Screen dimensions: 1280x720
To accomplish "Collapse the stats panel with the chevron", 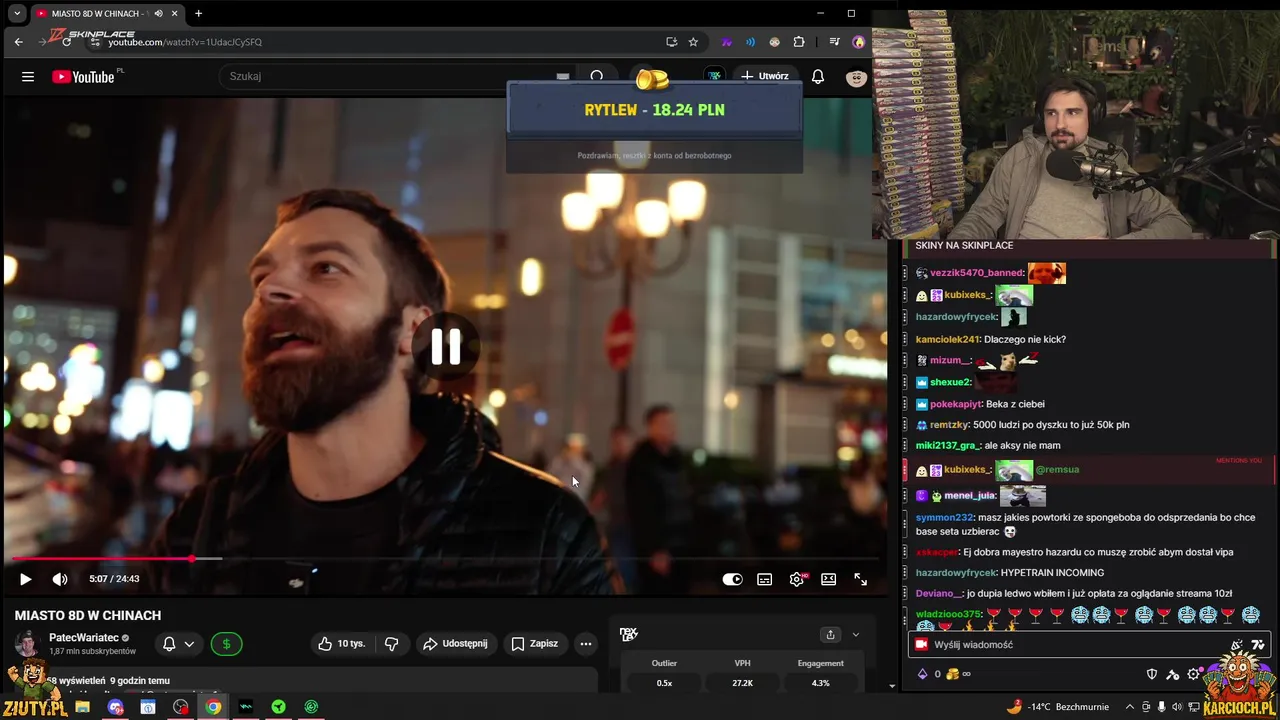I will pos(855,635).
